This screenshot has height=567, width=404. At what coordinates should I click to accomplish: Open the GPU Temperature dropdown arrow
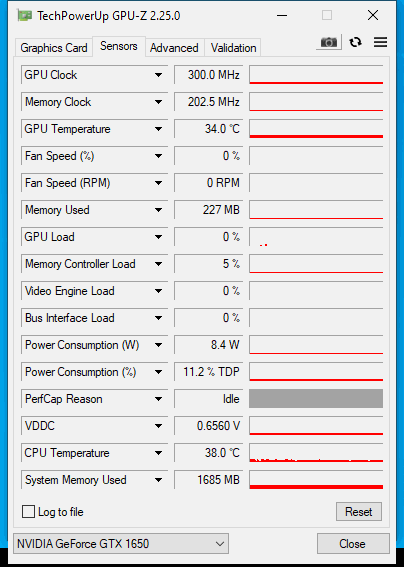[158, 129]
